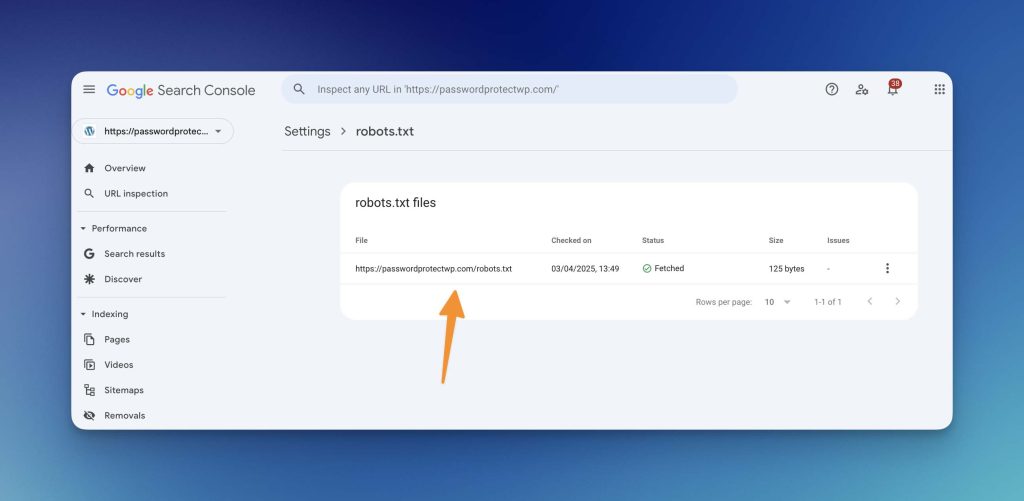The width and height of the screenshot is (1024, 501).
Task: Click the '125 bytes' size value
Action: (786, 268)
